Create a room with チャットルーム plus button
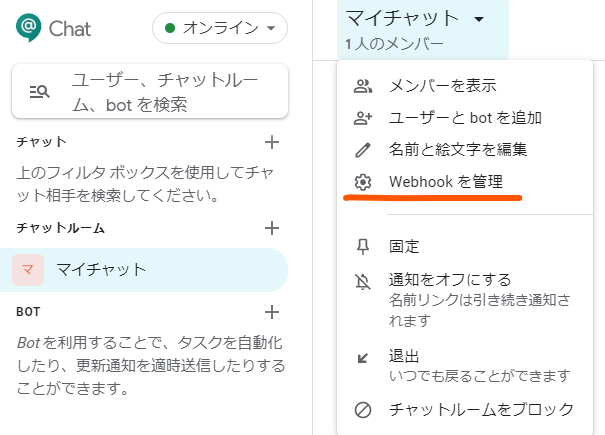The image size is (605, 435). 272,228
